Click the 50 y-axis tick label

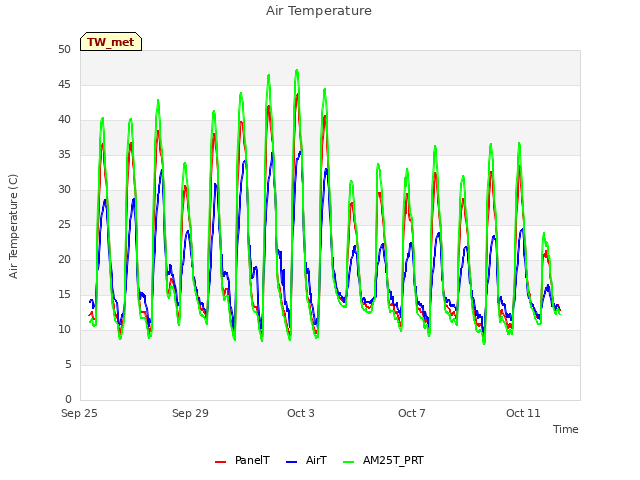tap(64, 50)
